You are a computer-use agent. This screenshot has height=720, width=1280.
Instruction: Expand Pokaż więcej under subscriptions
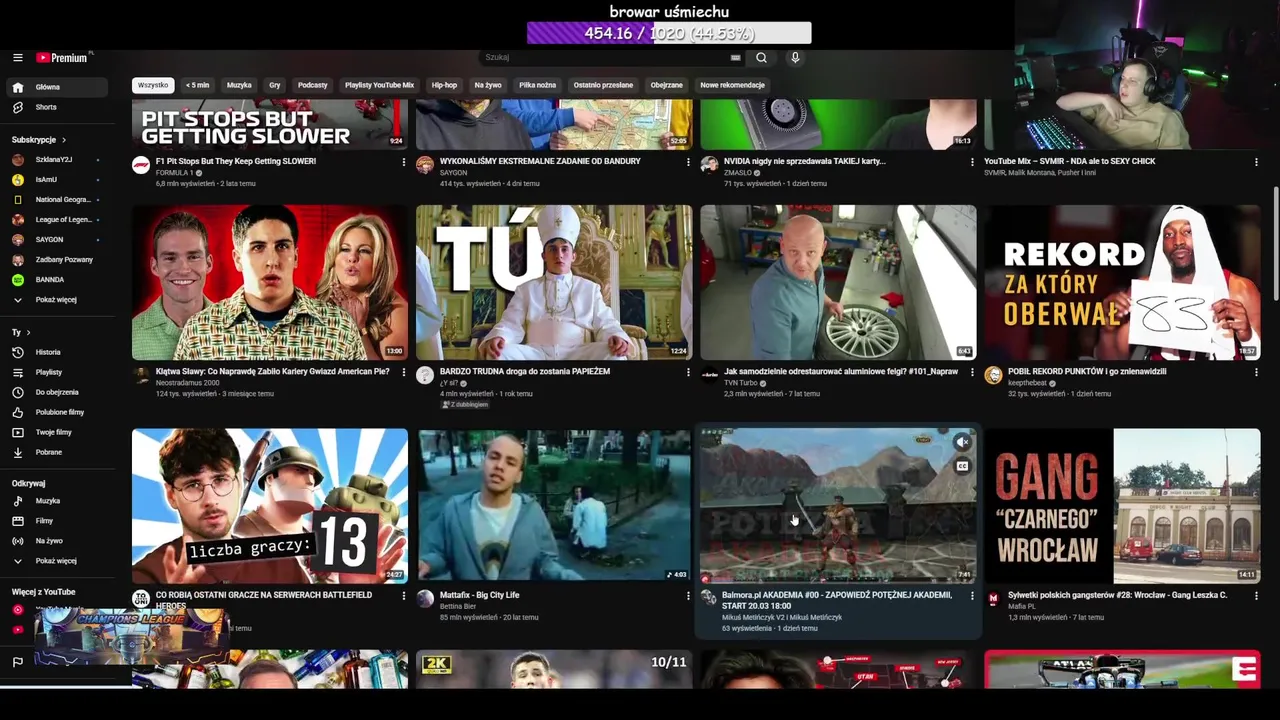55,300
